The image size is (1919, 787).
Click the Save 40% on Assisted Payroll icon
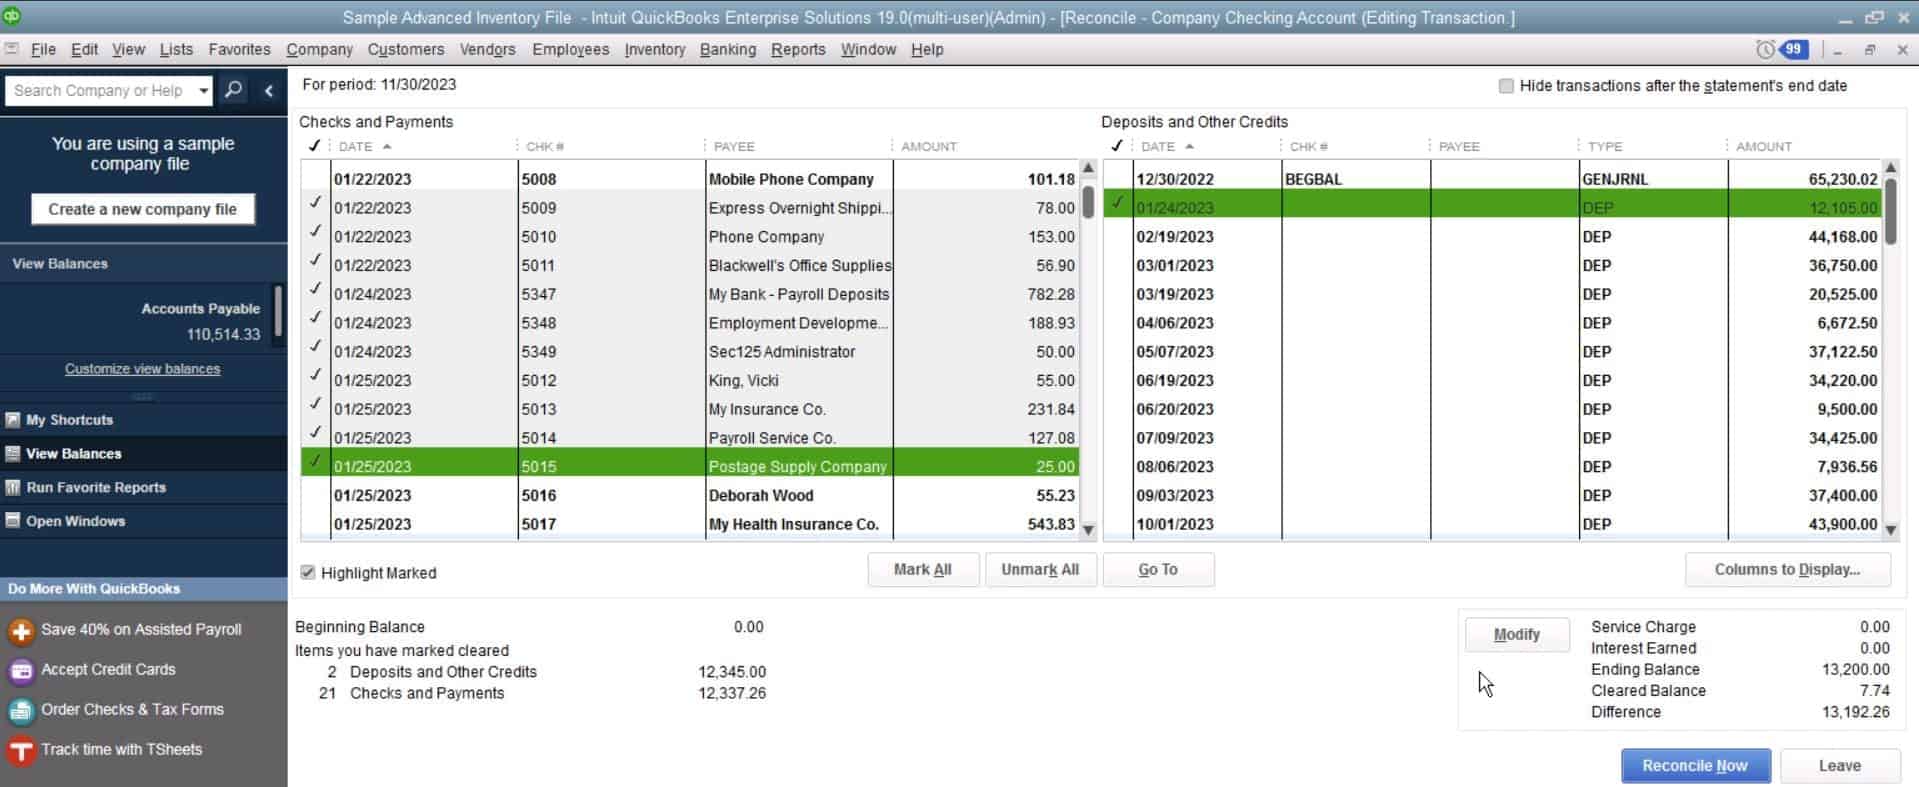21,630
